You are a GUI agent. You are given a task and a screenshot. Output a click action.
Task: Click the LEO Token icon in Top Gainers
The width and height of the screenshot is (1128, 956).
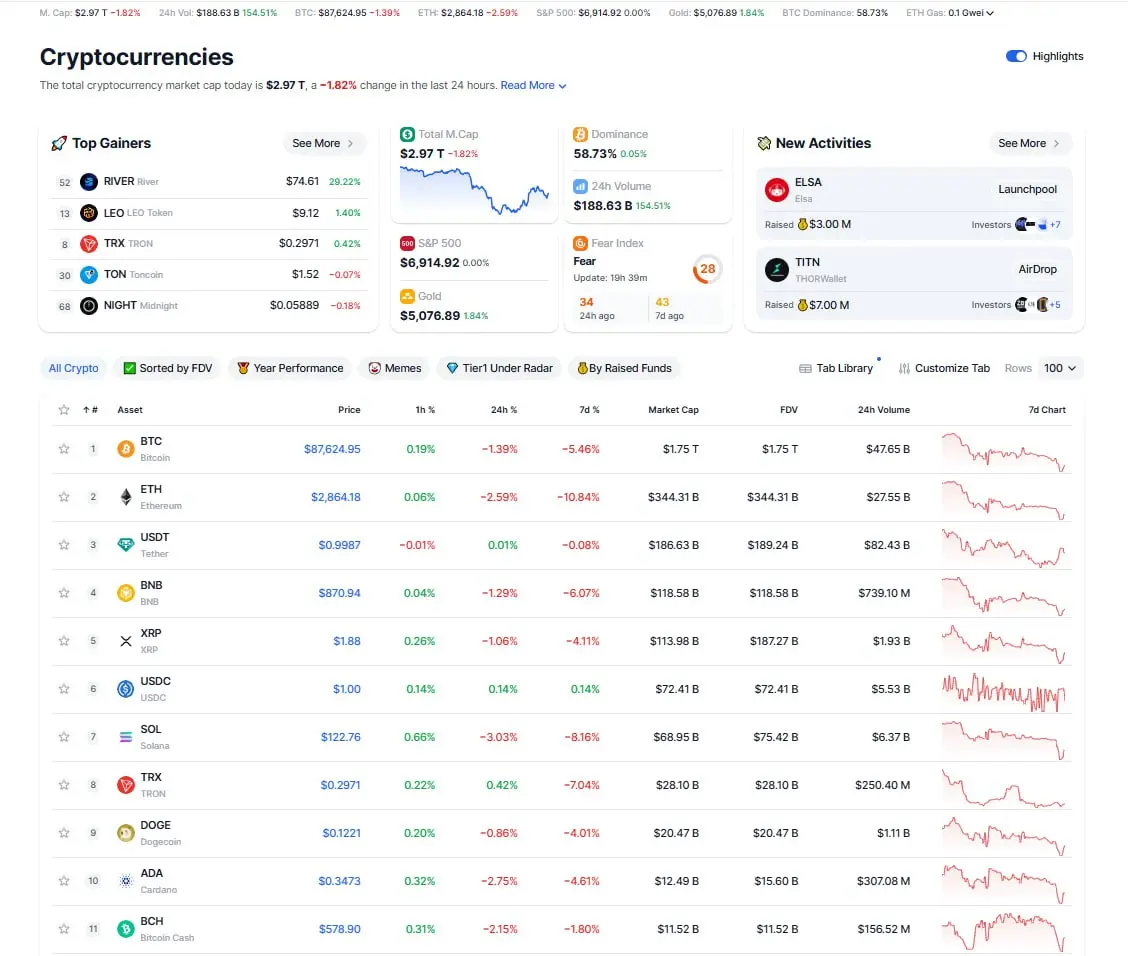[88, 213]
